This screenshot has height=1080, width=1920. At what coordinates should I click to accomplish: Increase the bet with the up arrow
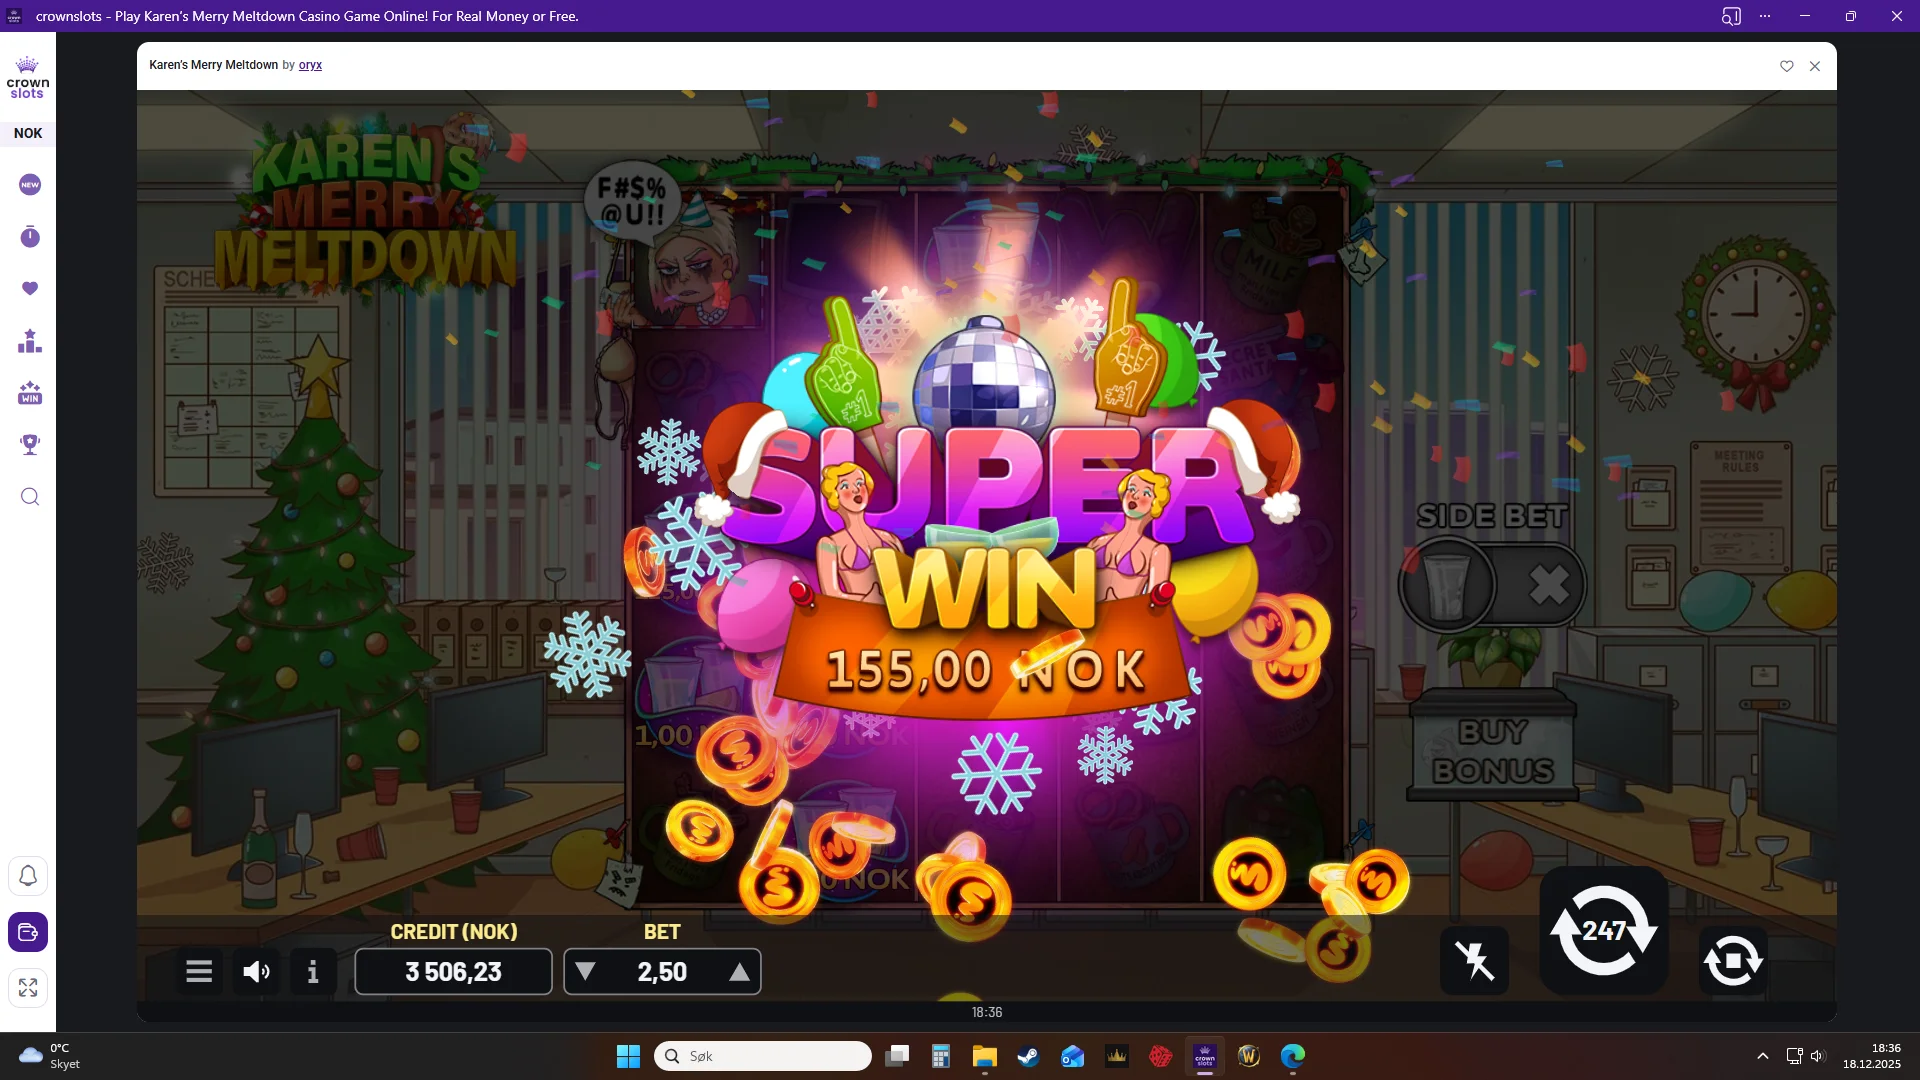tap(739, 972)
